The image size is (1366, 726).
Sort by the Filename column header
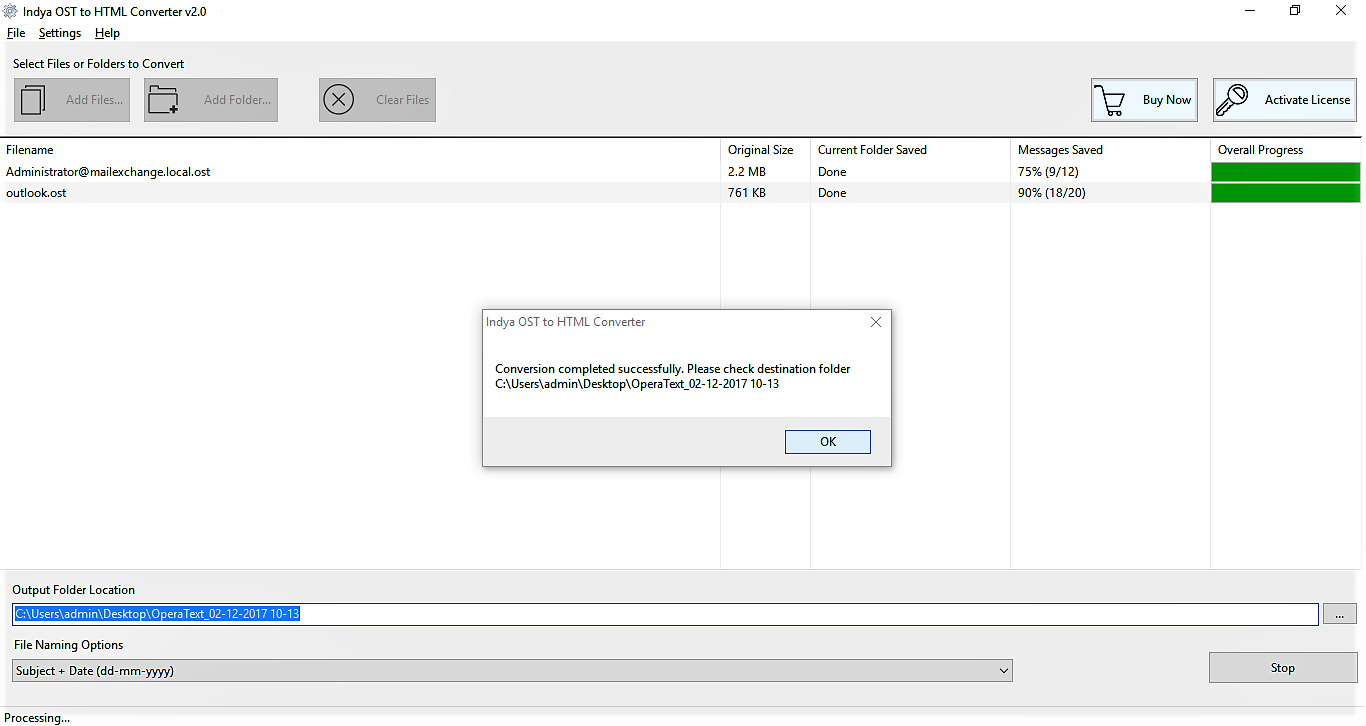click(30, 150)
